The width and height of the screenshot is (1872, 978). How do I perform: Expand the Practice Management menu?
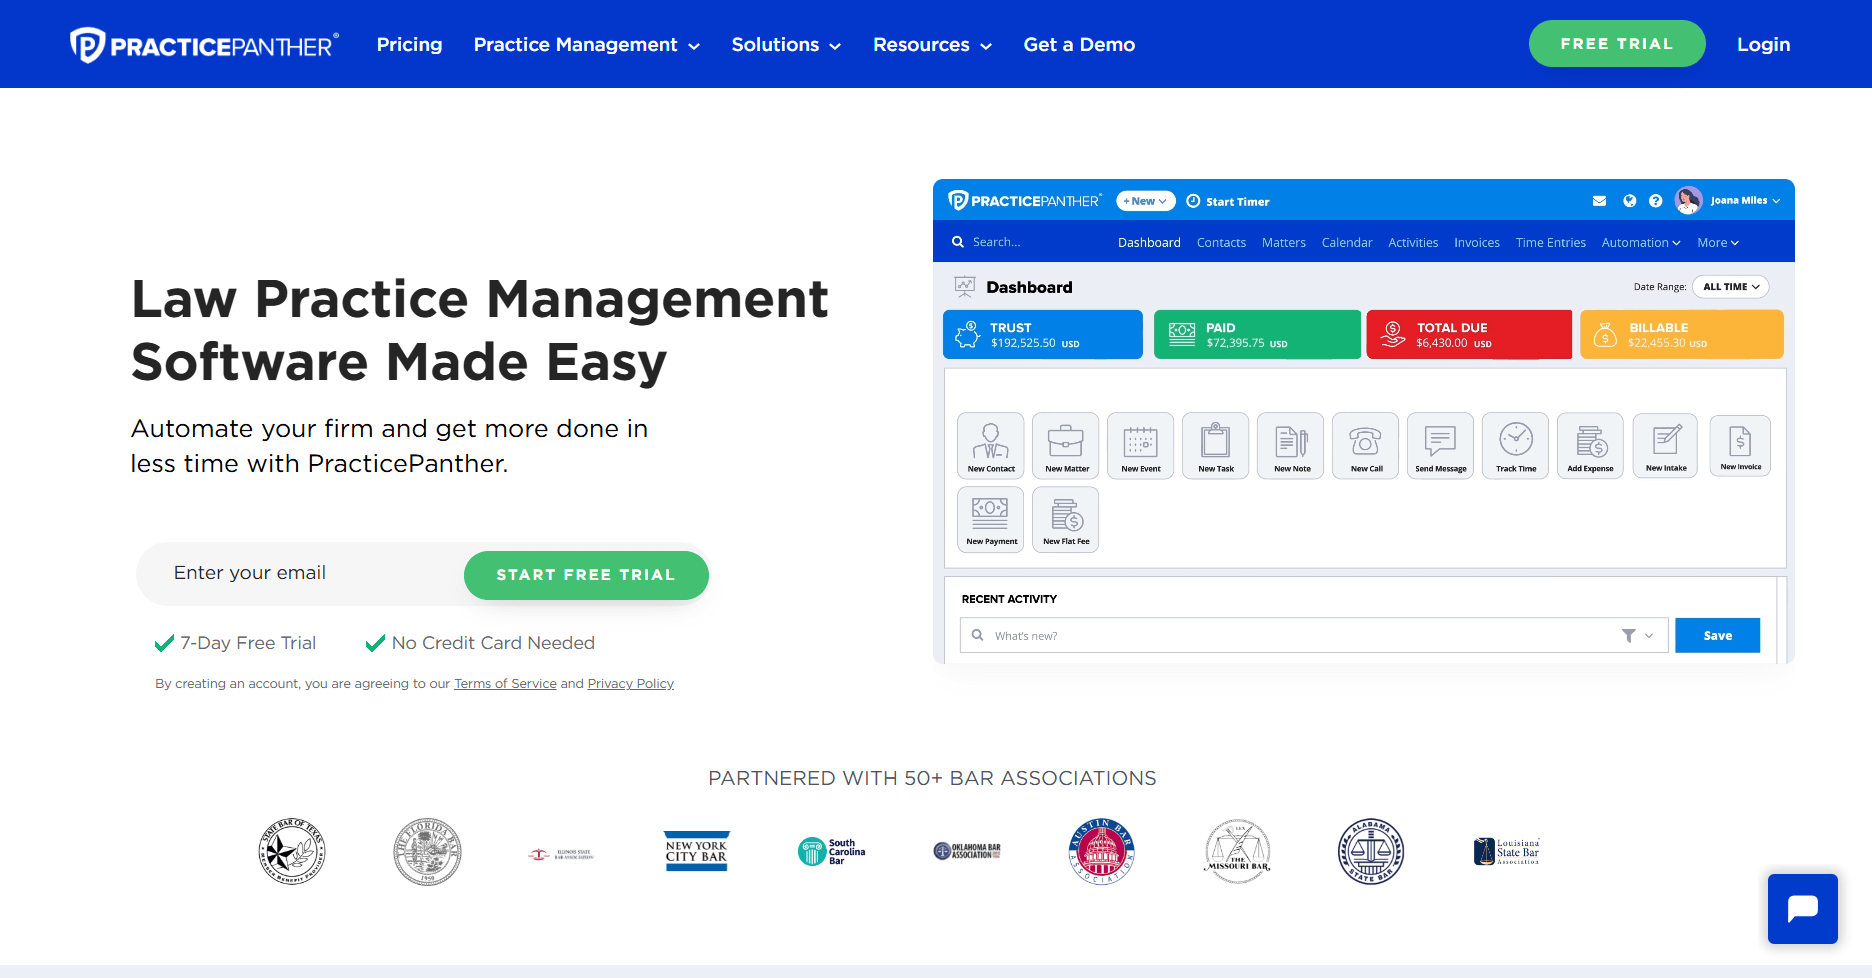click(x=587, y=45)
